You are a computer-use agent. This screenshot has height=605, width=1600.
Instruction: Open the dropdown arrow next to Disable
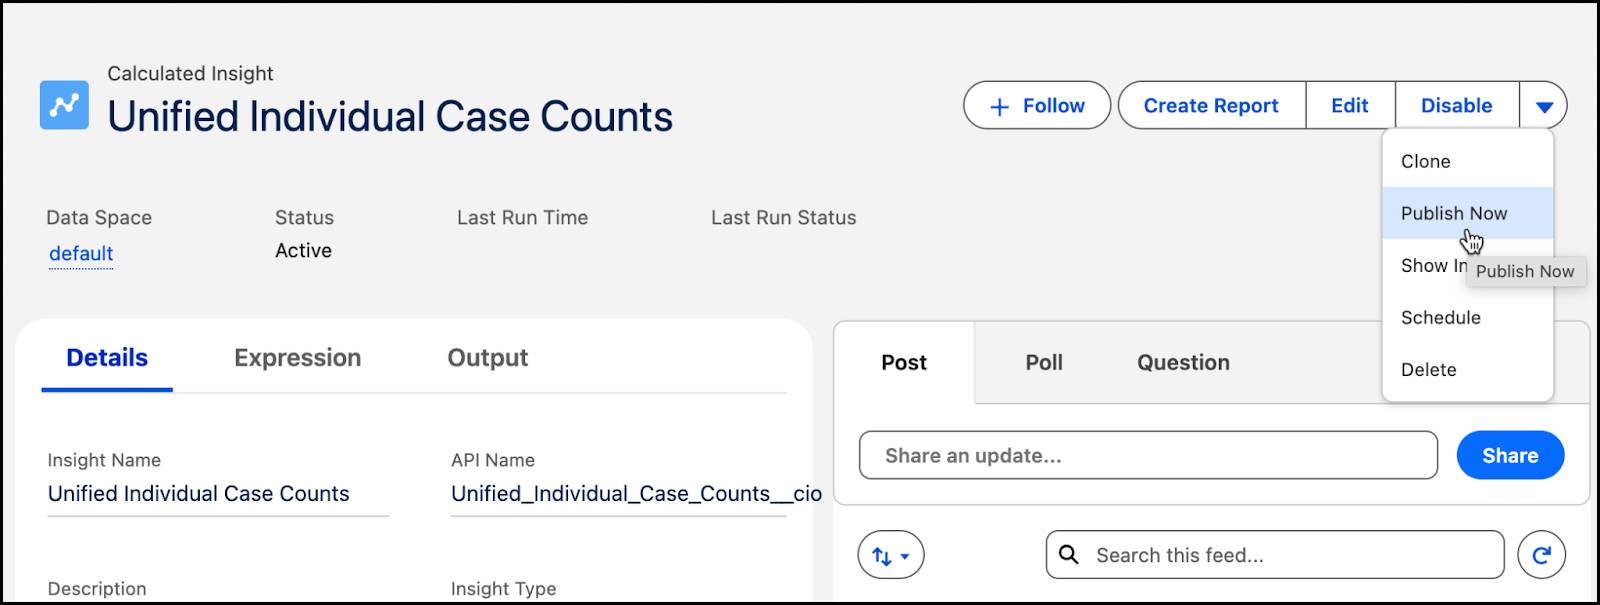tap(1544, 104)
